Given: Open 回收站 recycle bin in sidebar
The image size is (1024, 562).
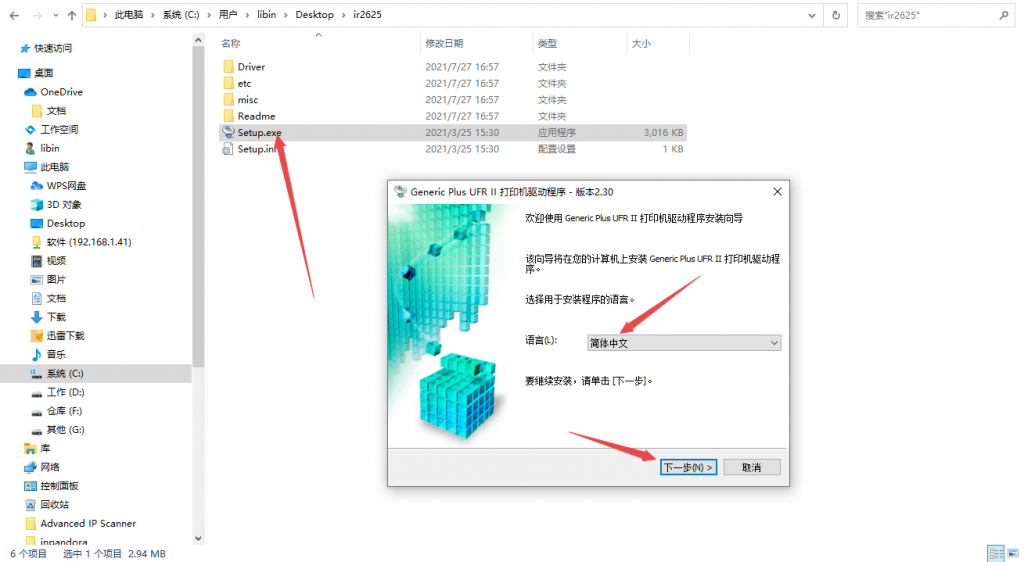Looking at the screenshot, I should pyautogui.click(x=54, y=505).
